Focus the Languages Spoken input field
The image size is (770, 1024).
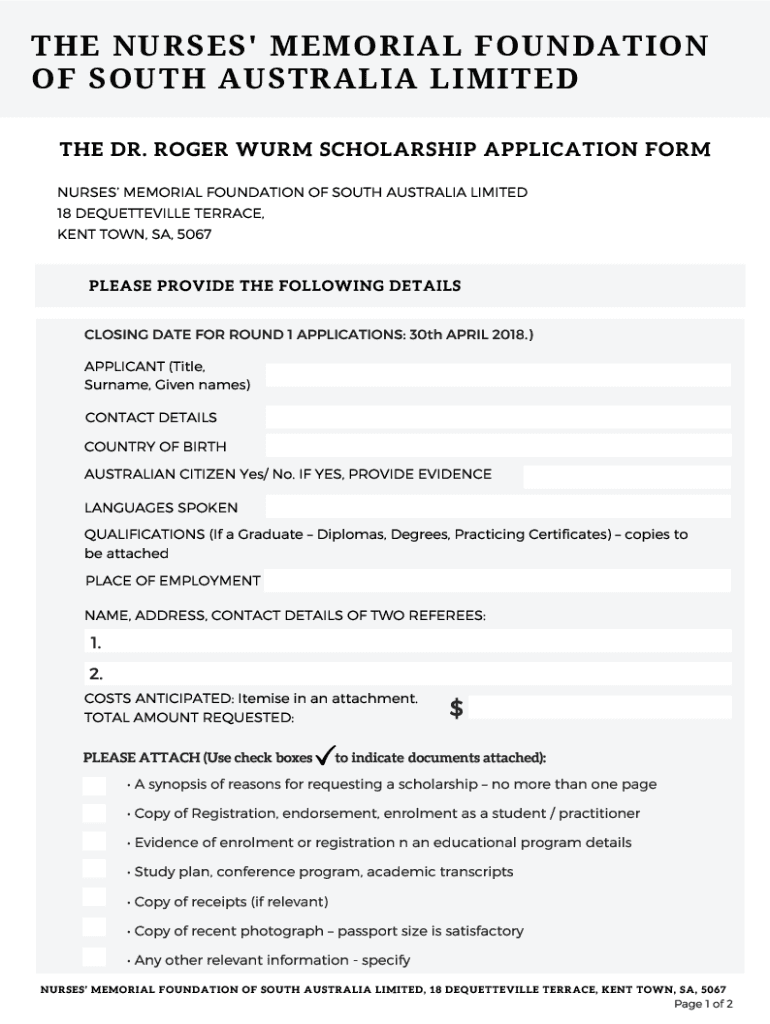click(498, 507)
